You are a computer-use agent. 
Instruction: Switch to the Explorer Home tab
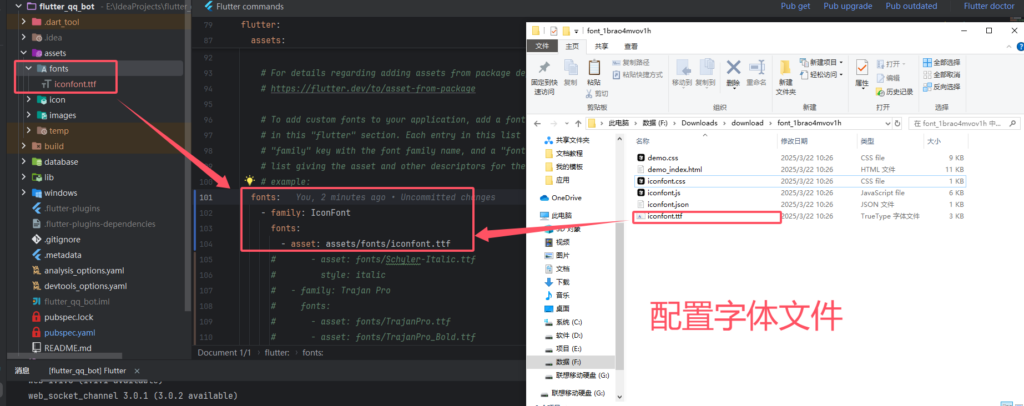point(571,46)
